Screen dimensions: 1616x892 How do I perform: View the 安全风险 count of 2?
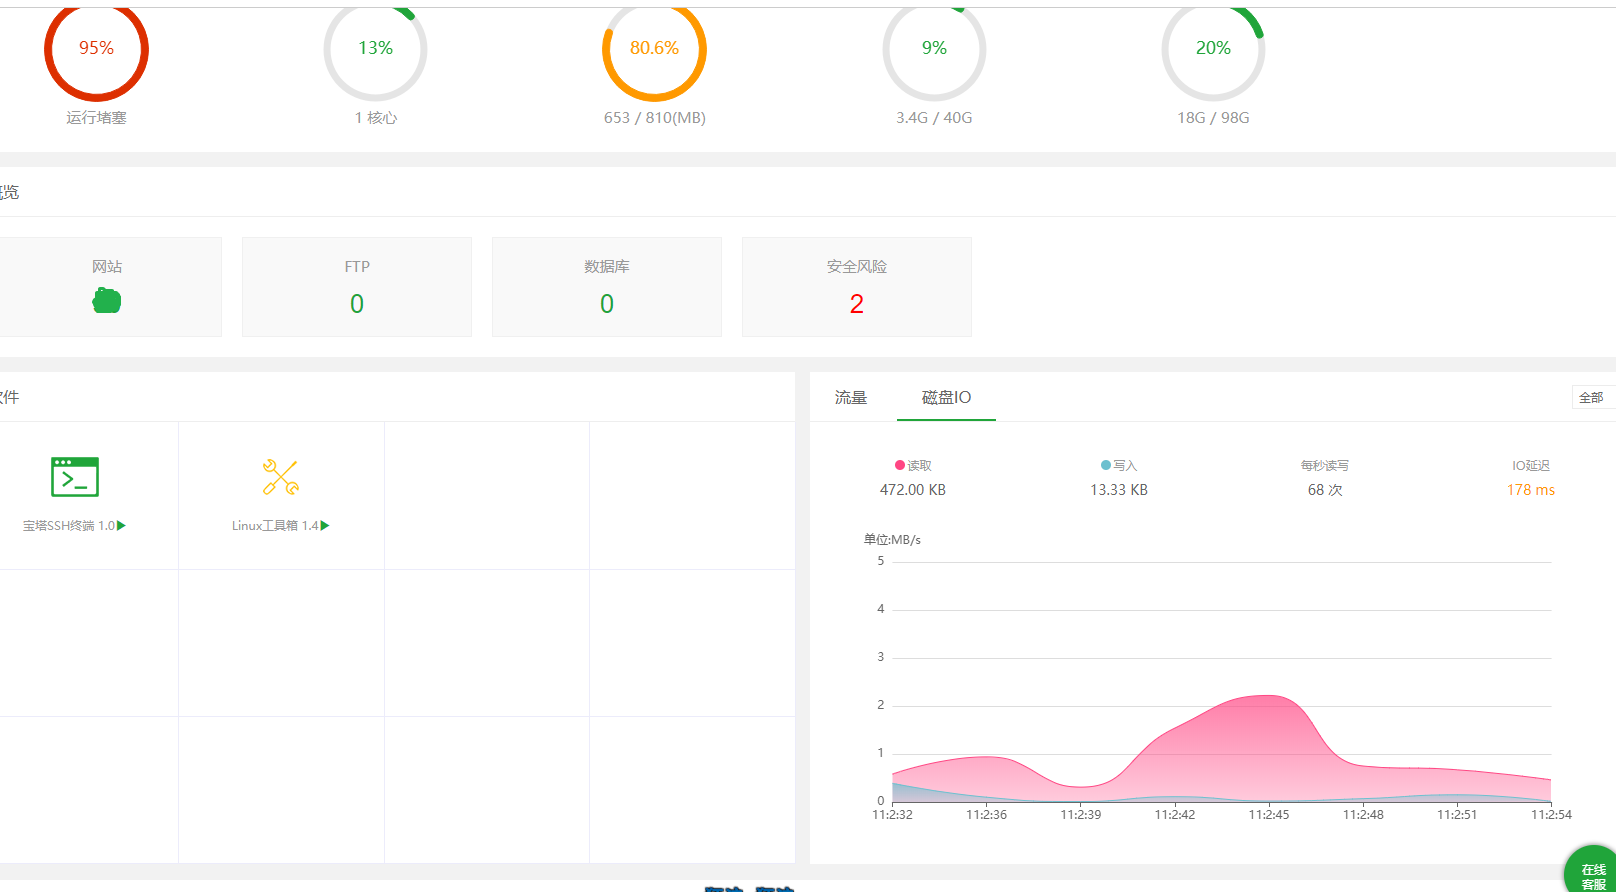[x=857, y=303]
